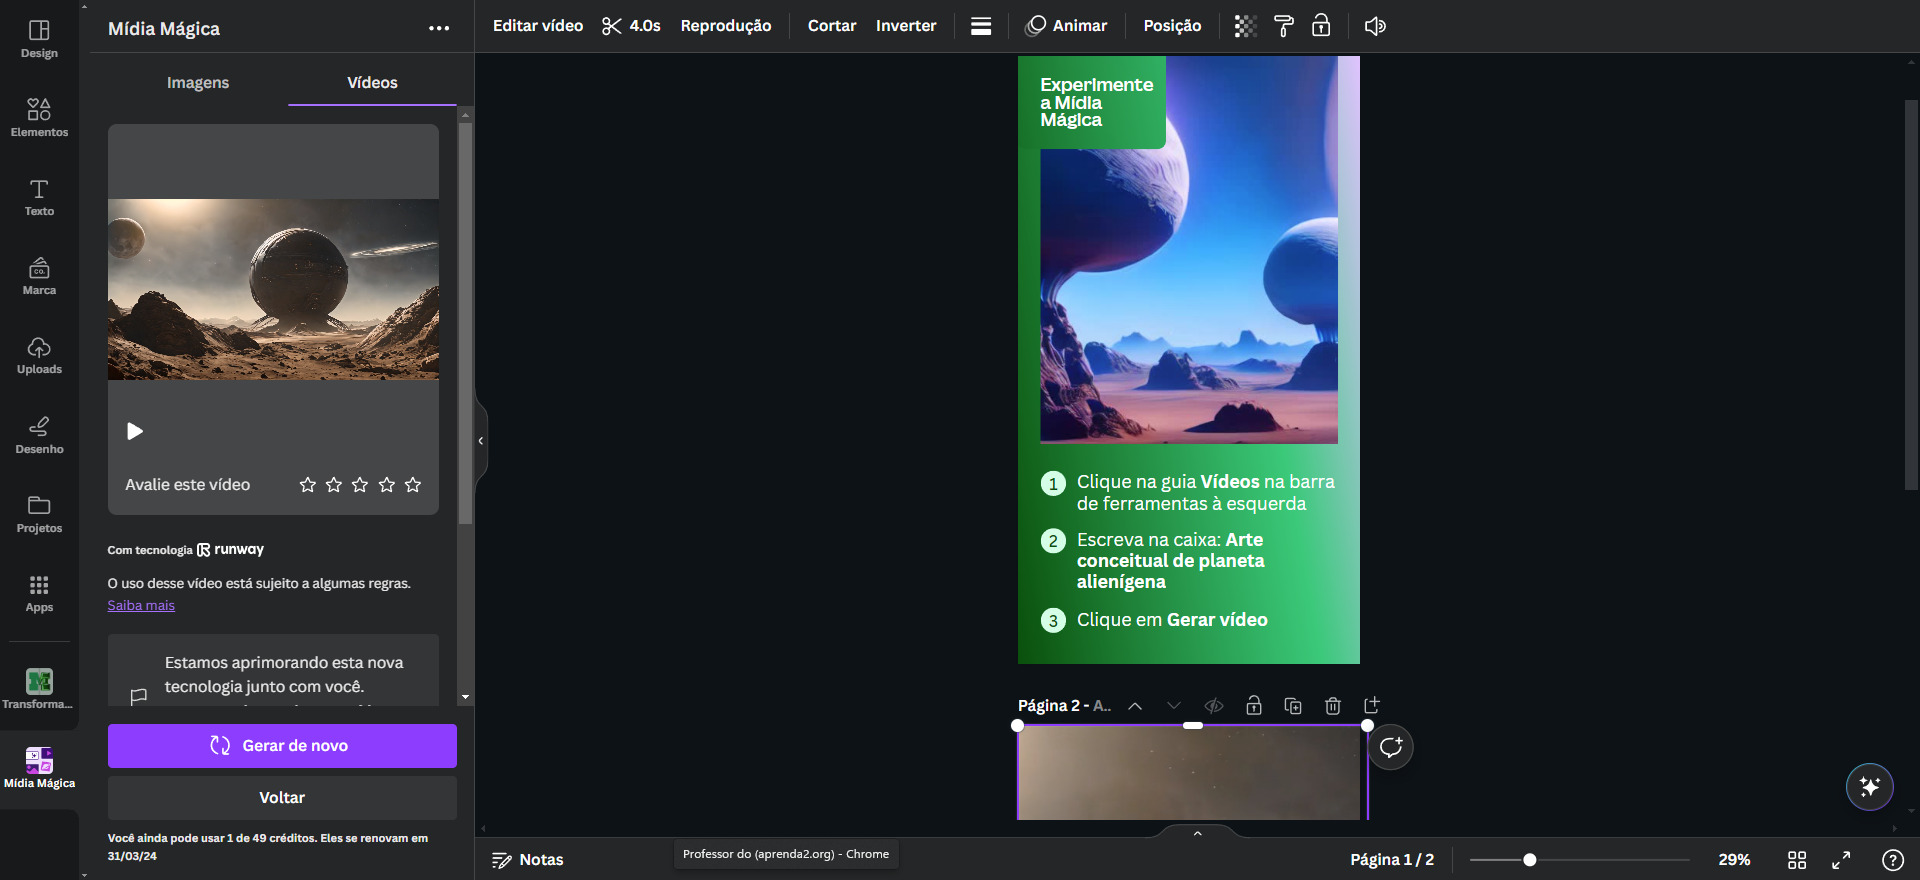Click the zoom slider handle
The image size is (1920, 880).
[1529, 860]
